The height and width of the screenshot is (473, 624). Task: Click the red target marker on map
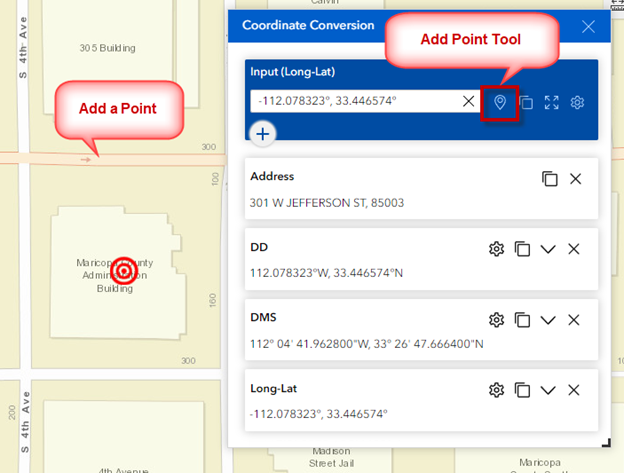pos(124,271)
